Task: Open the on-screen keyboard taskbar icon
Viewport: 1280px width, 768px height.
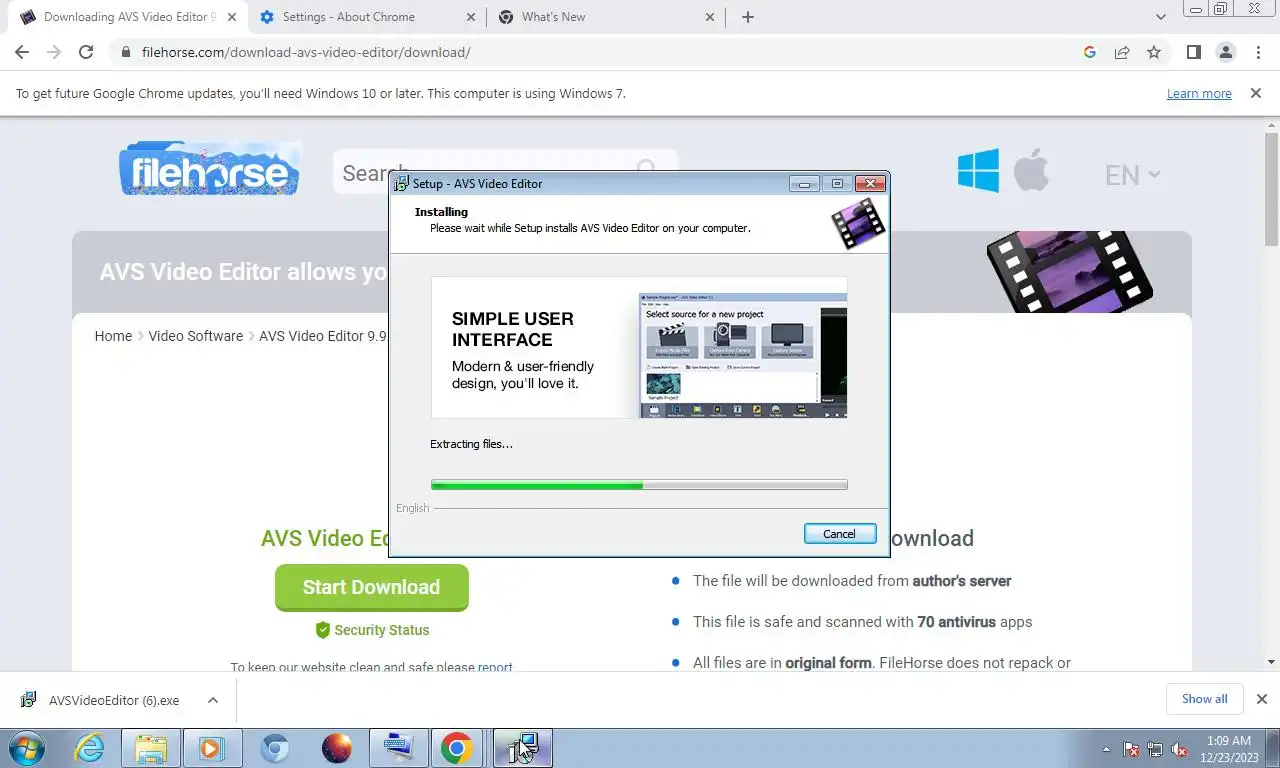Action: click(x=398, y=748)
